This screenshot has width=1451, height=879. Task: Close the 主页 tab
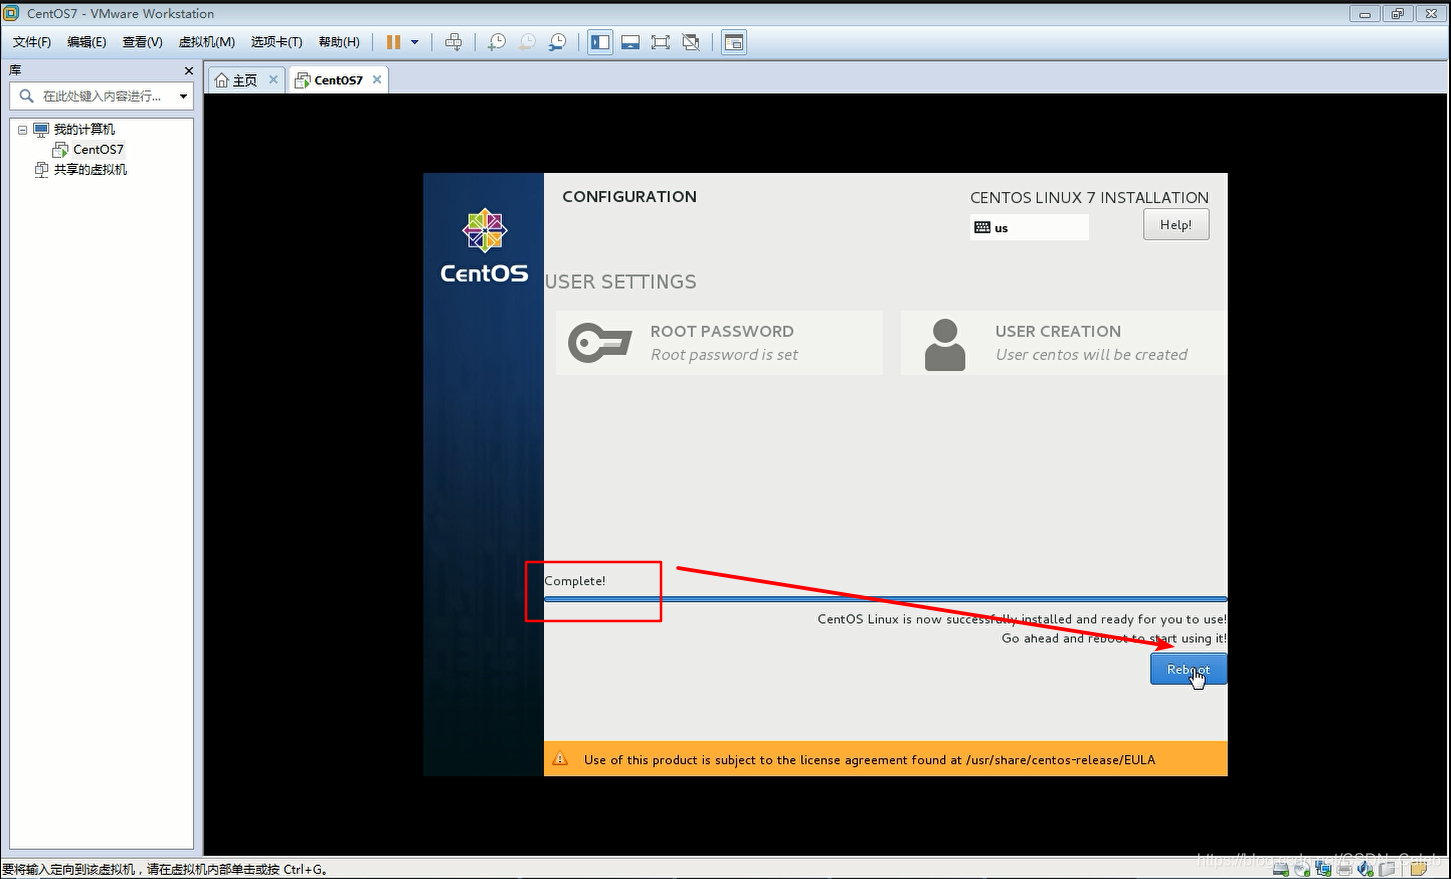tap(273, 79)
